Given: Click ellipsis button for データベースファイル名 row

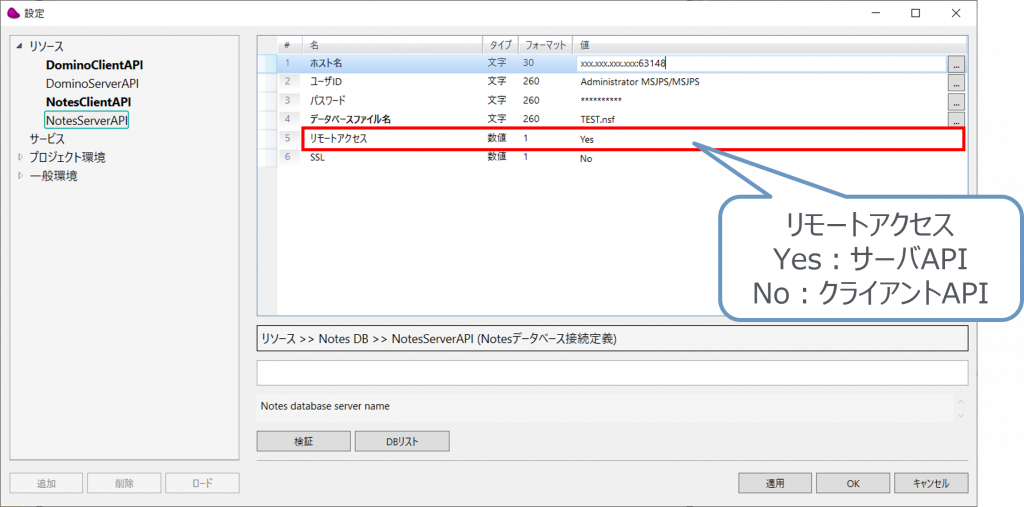Looking at the screenshot, I should (x=956, y=120).
